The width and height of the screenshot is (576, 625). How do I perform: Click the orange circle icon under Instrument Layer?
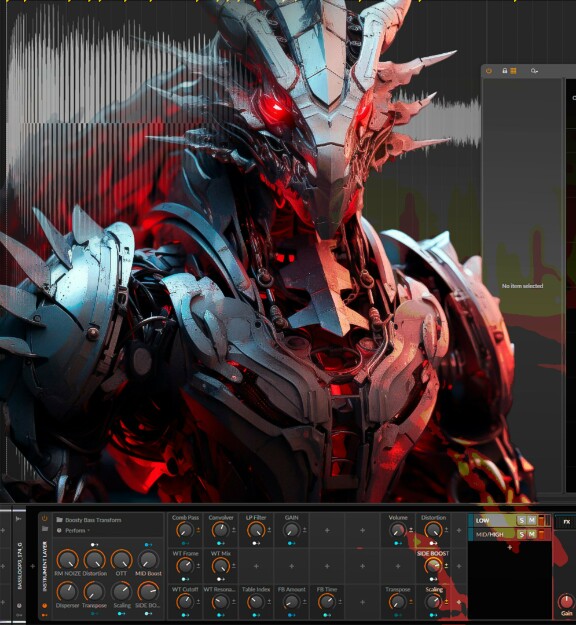pyautogui.click(x=45, y=605)
